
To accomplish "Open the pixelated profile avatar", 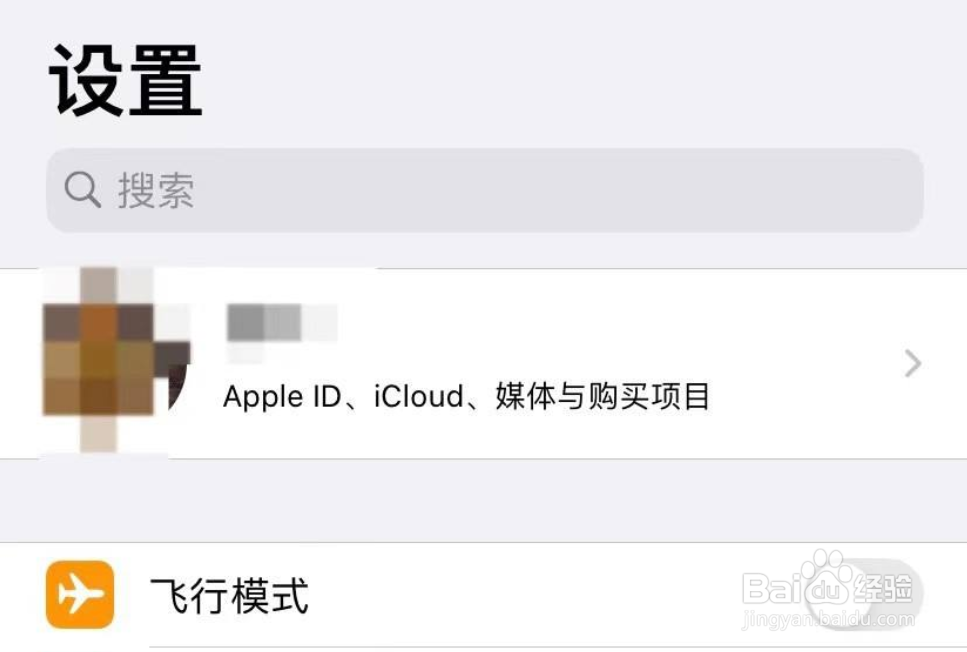I will tap(116, 361).
